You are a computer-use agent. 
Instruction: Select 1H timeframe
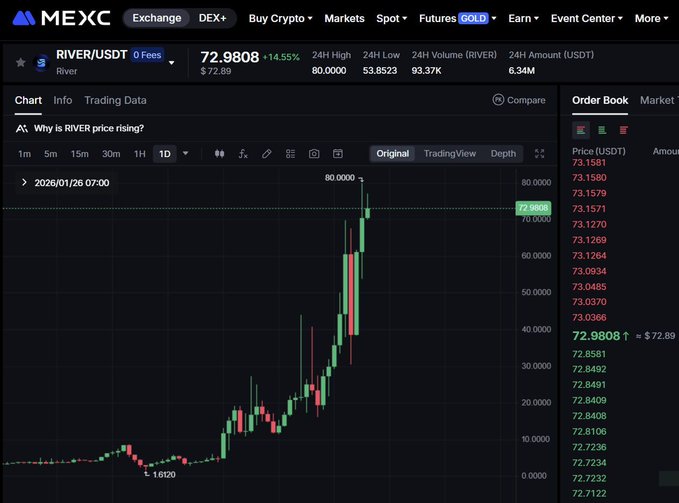point(139,154)
